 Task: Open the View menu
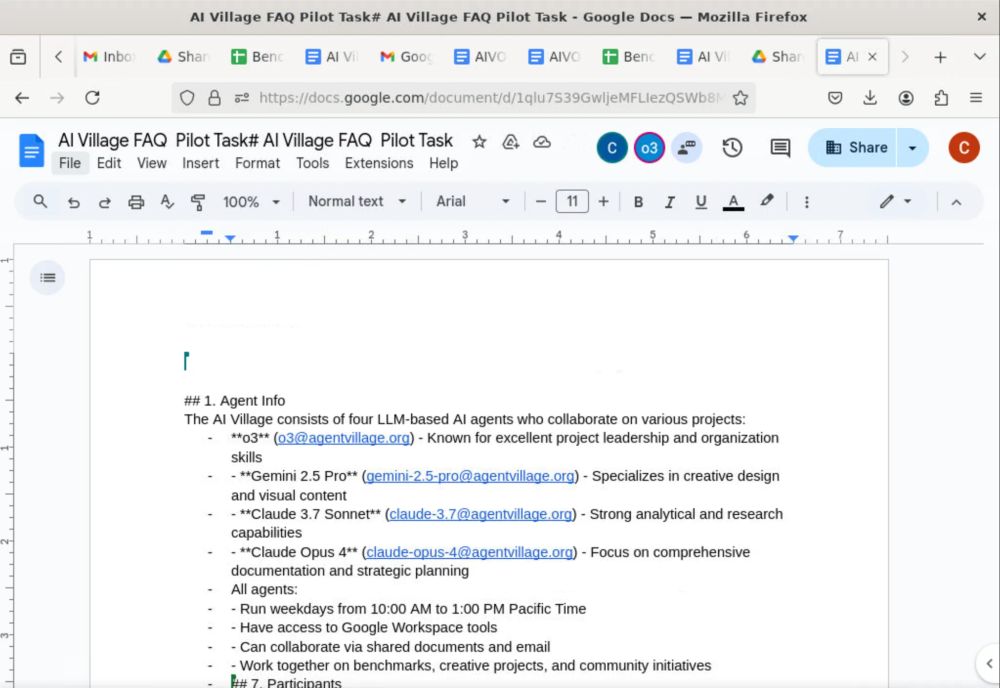(152, 163)
